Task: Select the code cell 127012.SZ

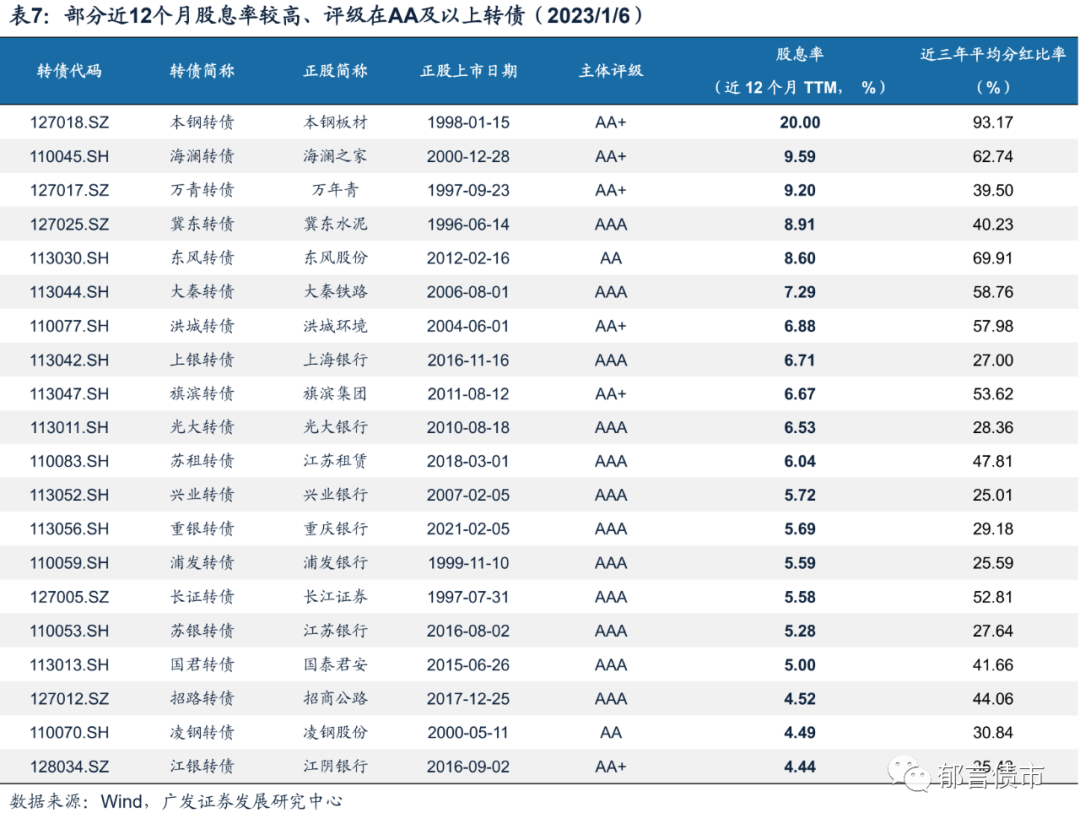Action: (69, 699)
